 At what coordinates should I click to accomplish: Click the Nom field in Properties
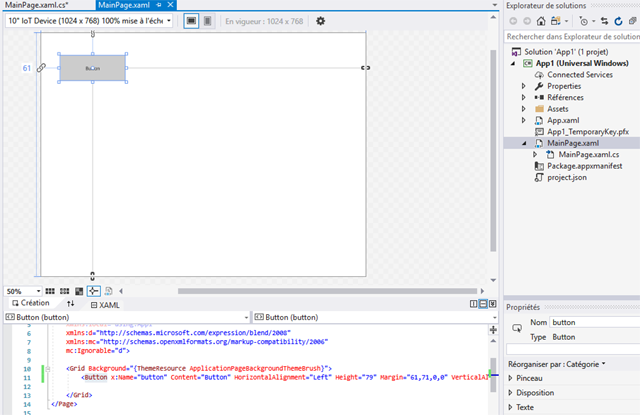595,323
